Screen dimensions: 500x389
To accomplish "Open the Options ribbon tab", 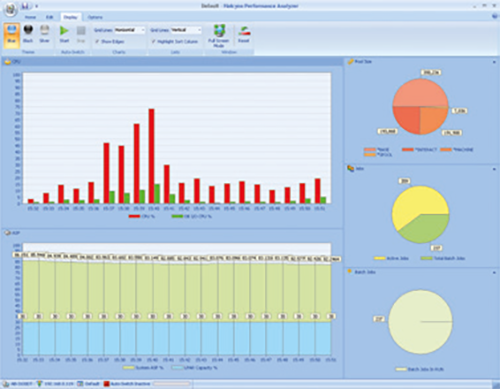I will point(95,17).
